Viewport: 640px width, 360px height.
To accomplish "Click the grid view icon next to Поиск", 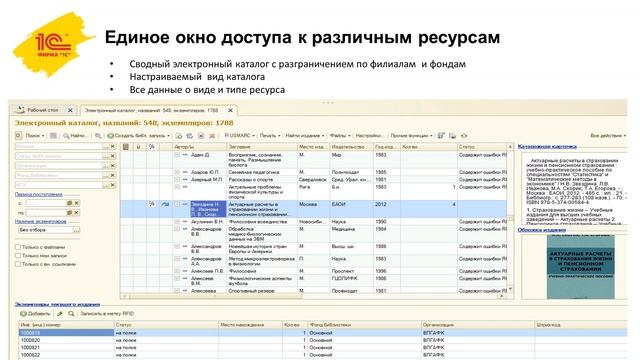I will 53,136.
